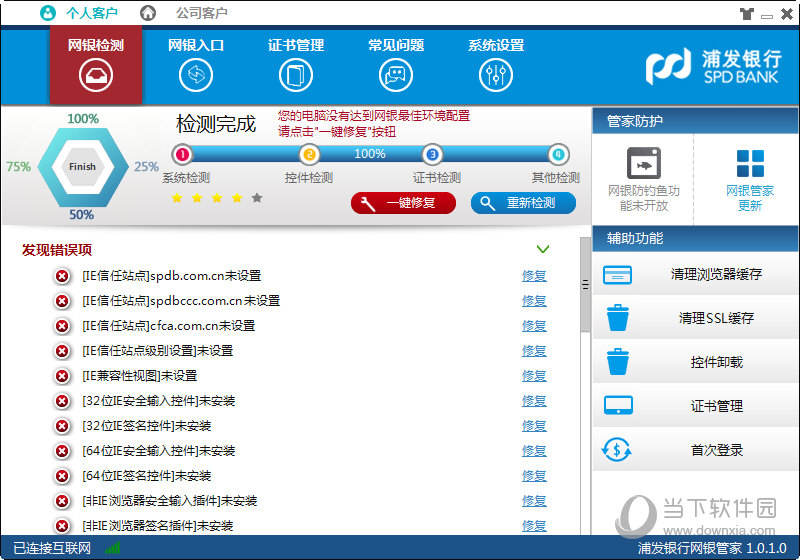Click the error list scrollbar thumb

pos(585,285)
